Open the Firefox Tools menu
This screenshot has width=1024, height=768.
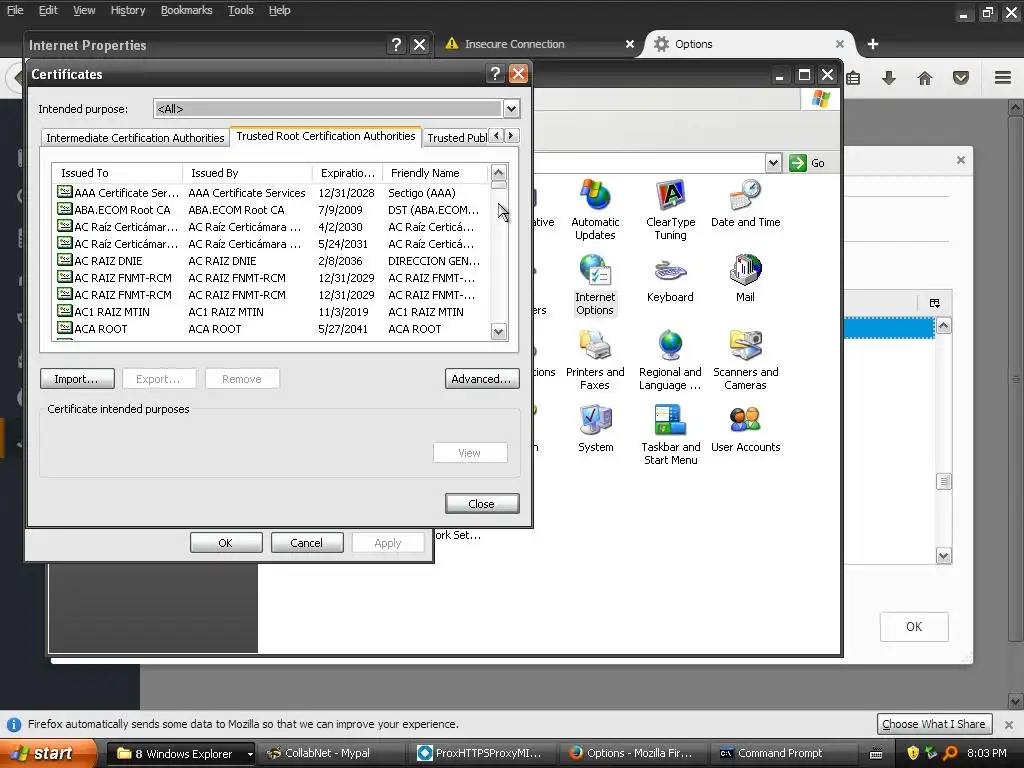pos(240,10)
